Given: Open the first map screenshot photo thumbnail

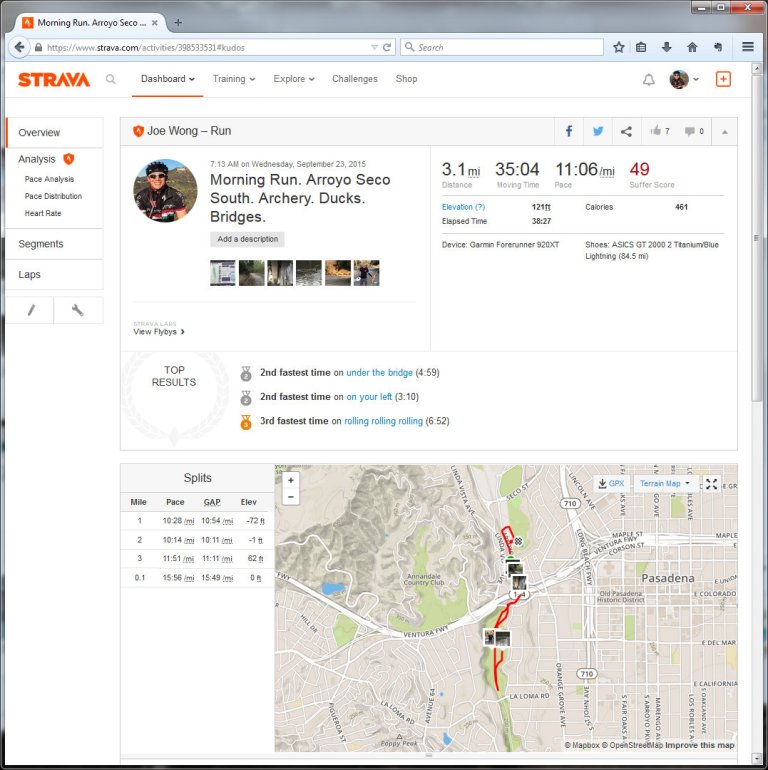Looking at the screenshot, I should click(222, 273).
